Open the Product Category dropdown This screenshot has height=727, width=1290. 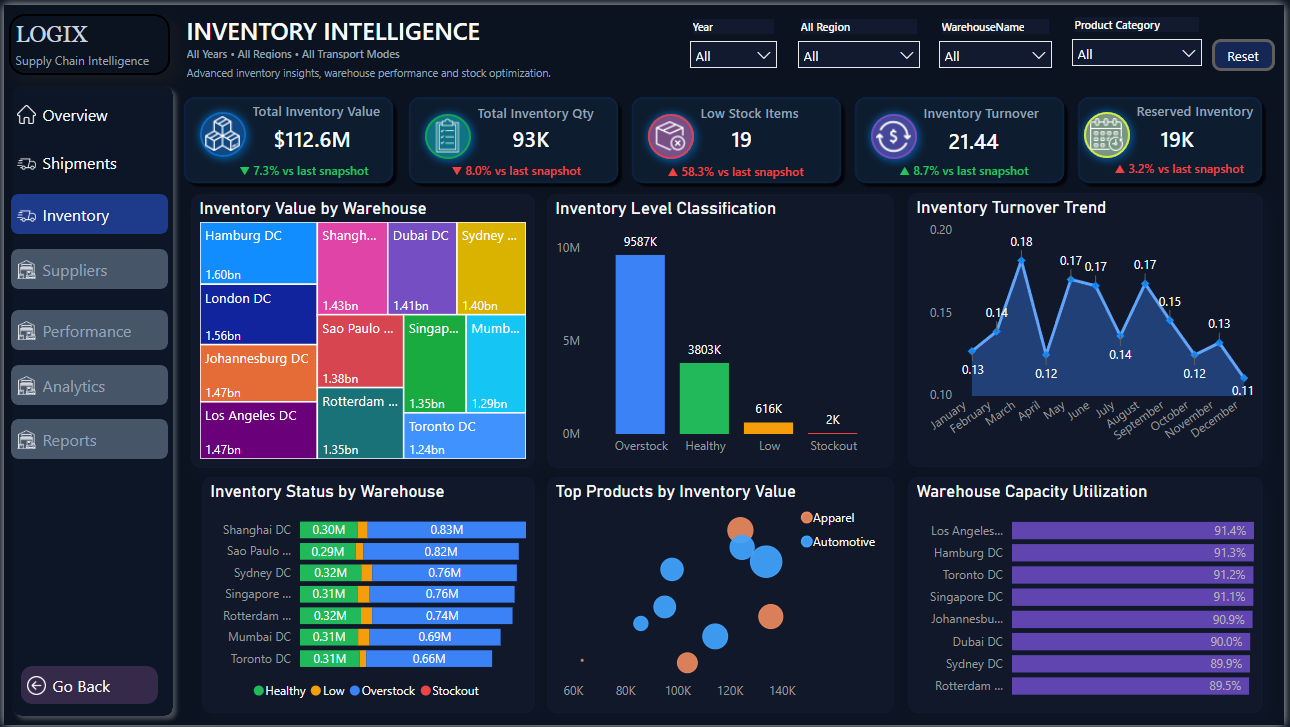(x=1136, y=54)
